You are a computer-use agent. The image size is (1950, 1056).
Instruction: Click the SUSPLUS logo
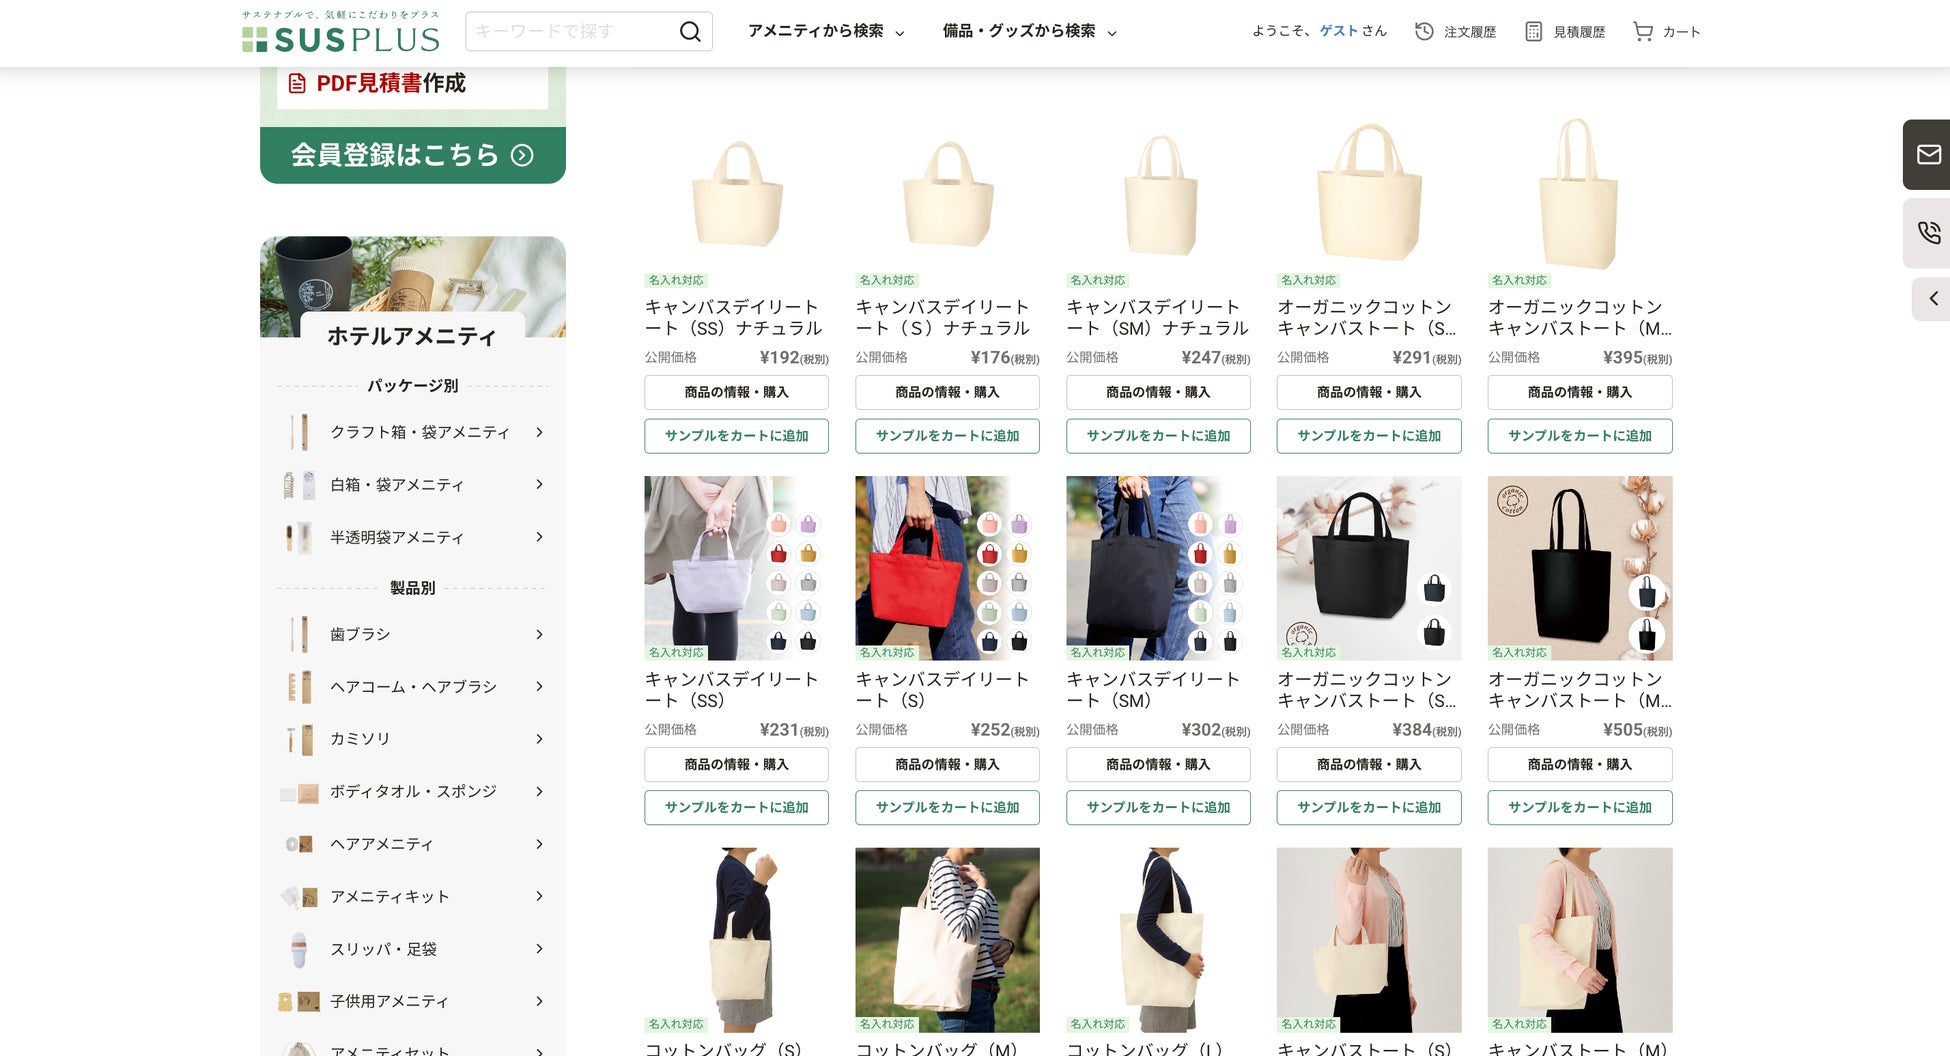pyautogui.click(x=341, y=32)
